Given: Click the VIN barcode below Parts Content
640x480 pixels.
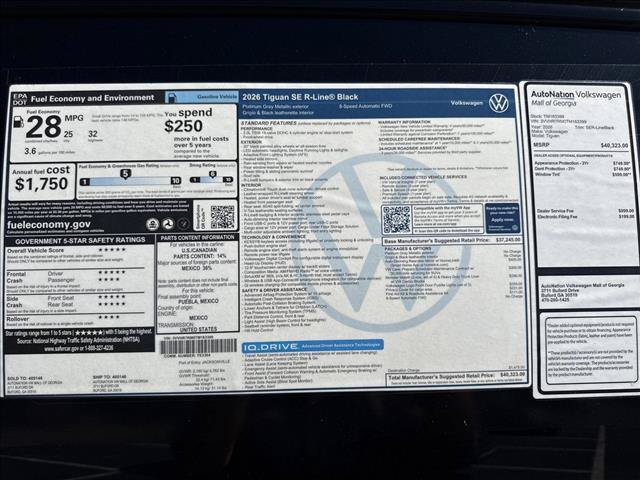Looking at the screenshot, I should click(x=198, y=347).
